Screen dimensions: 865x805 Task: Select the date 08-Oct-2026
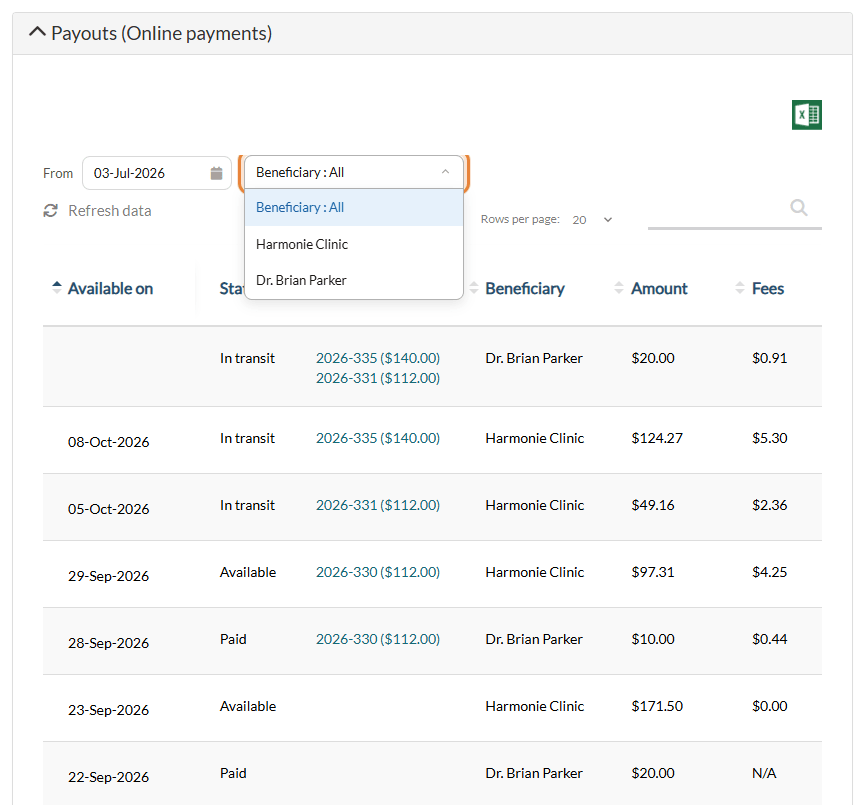pos(109,442)
